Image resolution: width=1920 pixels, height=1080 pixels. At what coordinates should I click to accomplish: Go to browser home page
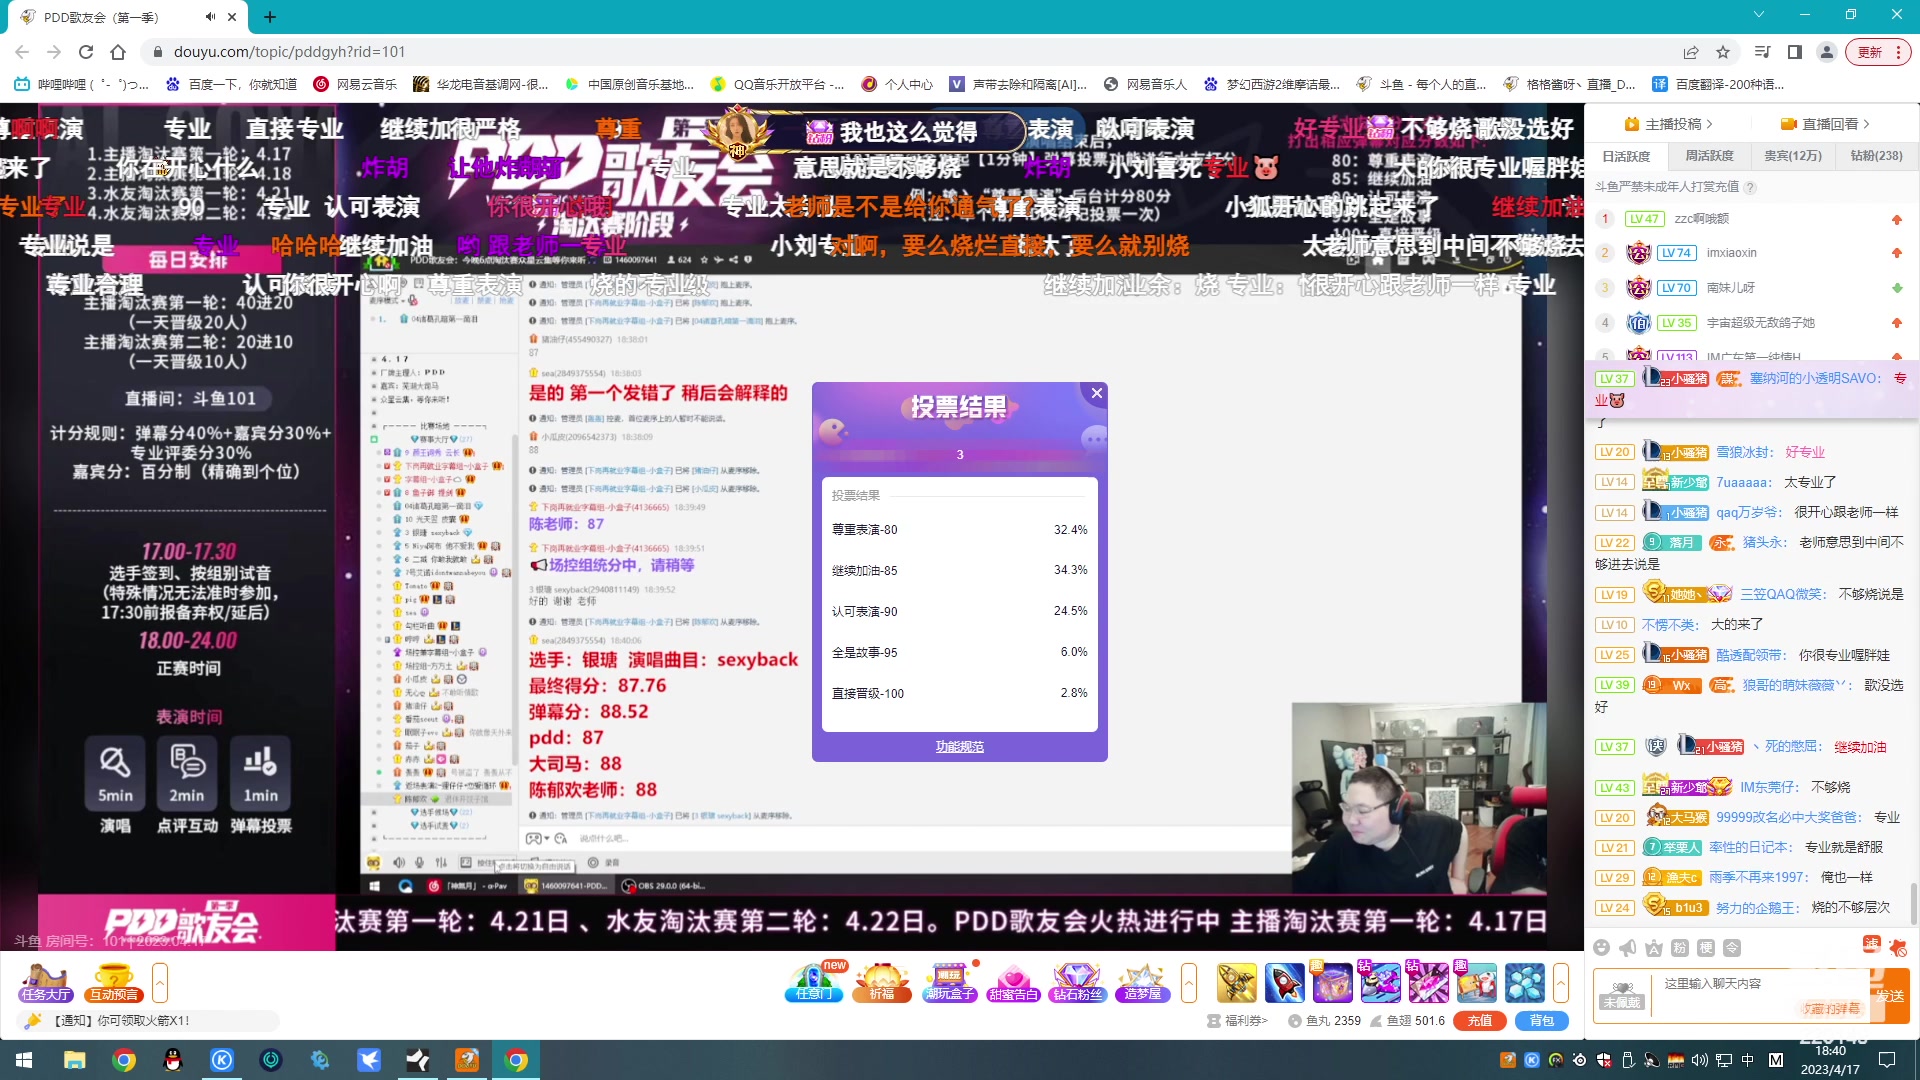[118, 52]
